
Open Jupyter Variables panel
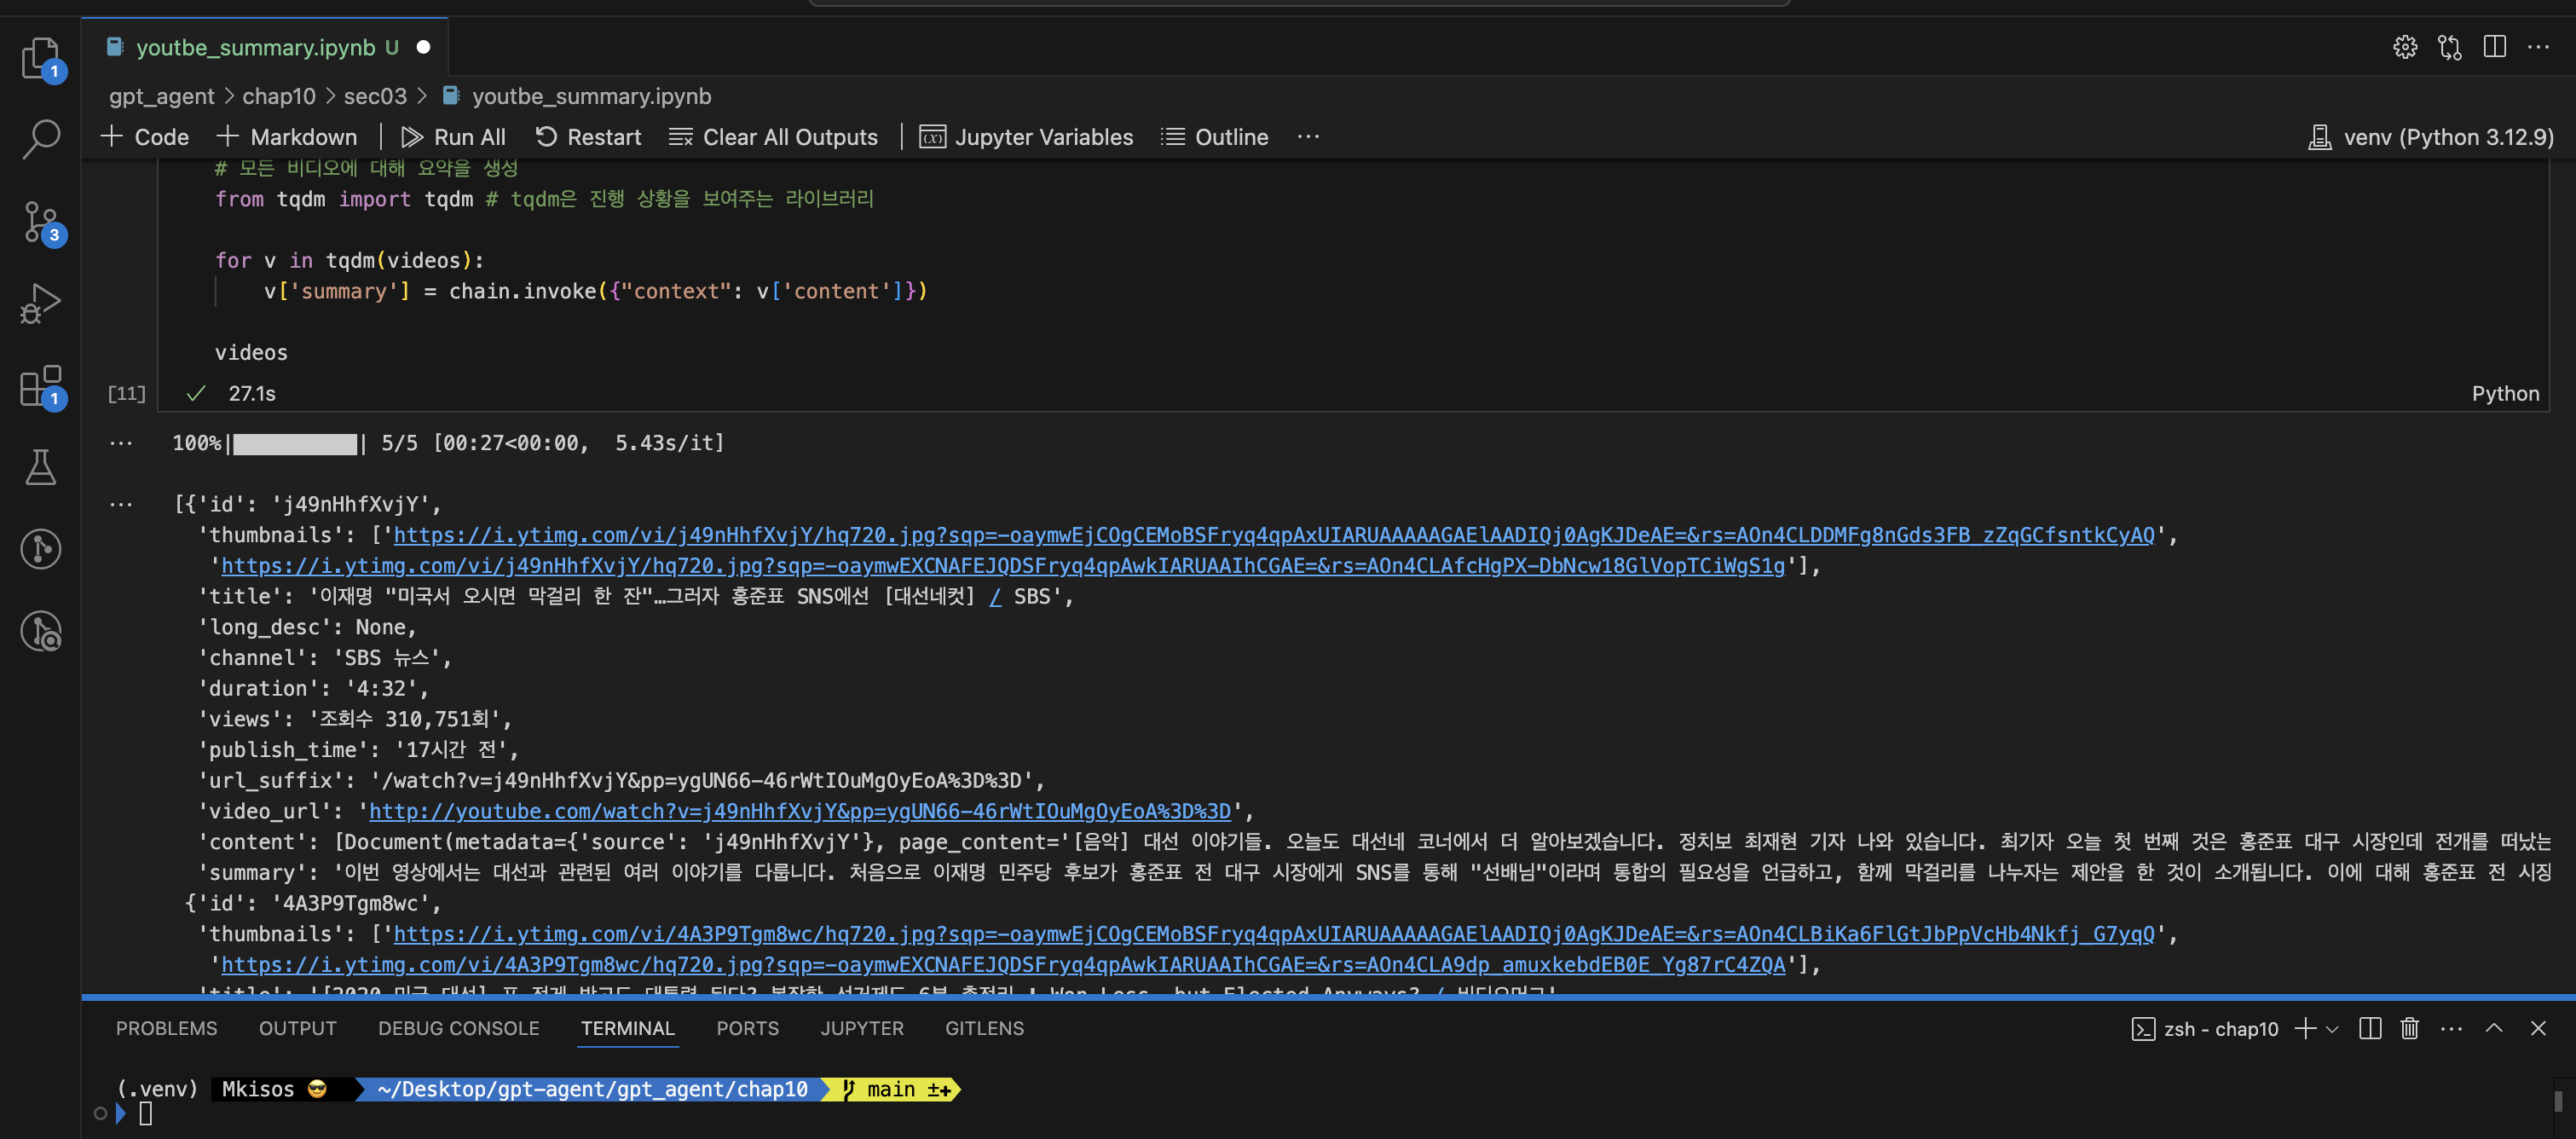click(1026, 137)
